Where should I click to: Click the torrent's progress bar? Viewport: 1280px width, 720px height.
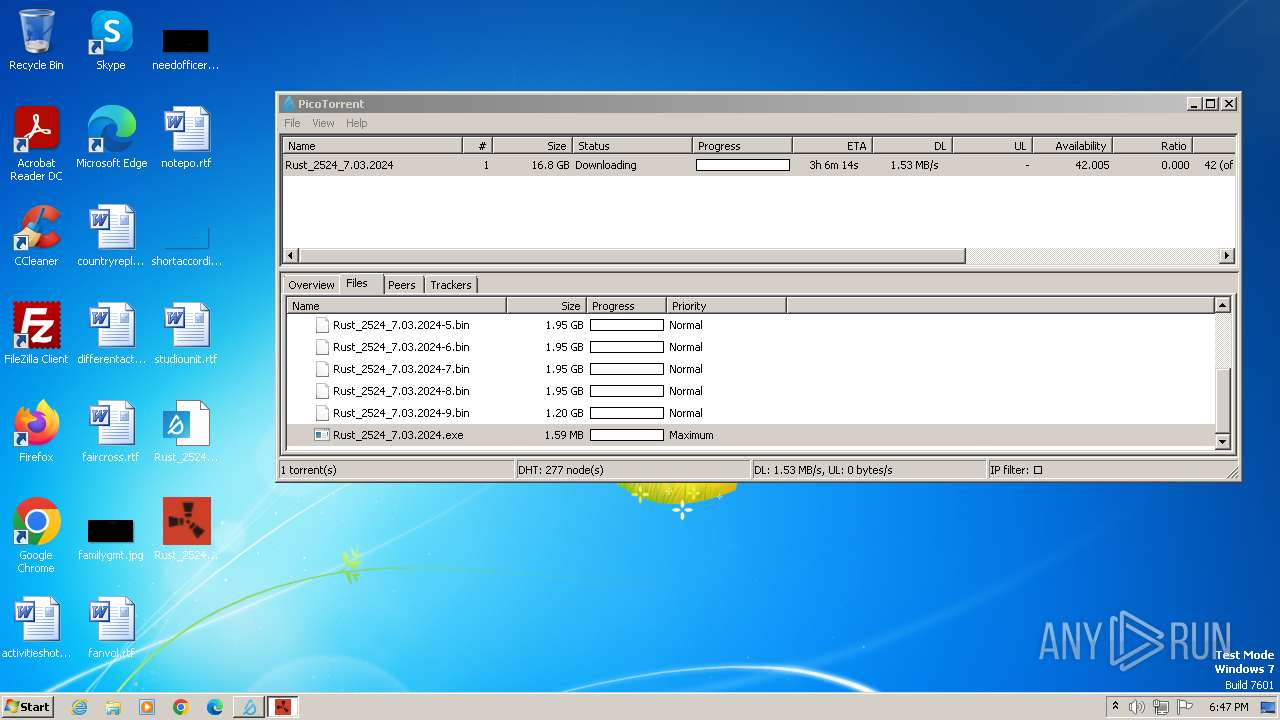point(743,165)
